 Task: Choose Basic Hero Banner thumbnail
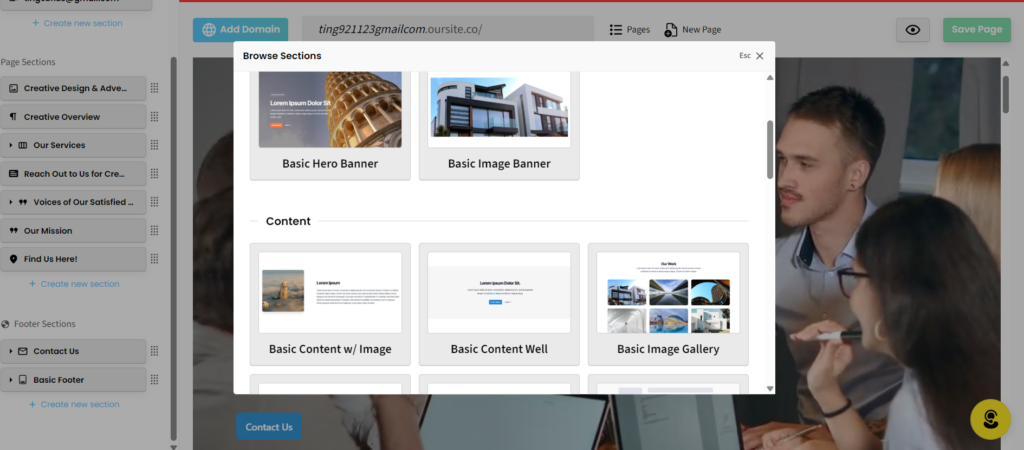pos(330,110)
